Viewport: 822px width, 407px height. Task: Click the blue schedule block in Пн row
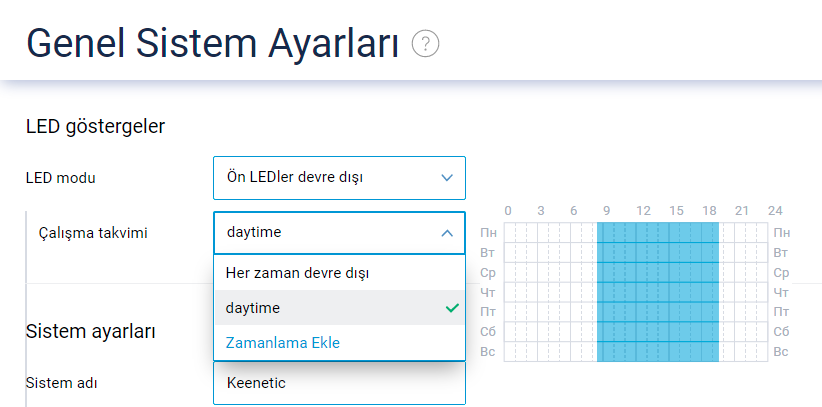657,232
